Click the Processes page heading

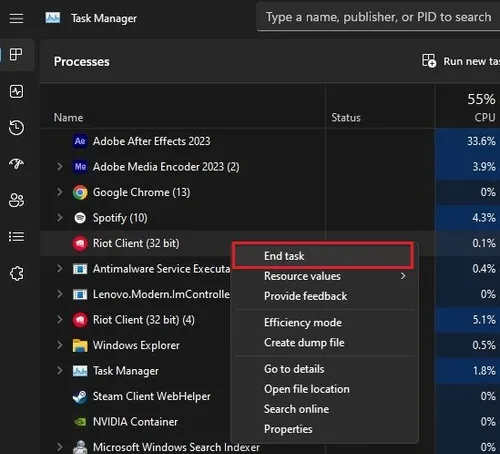(x=82, y=62)
